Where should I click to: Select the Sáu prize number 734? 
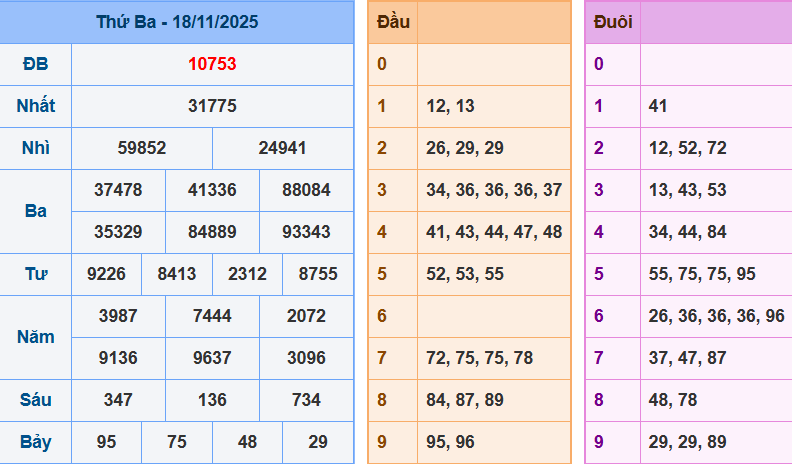(x=306, y=400)
